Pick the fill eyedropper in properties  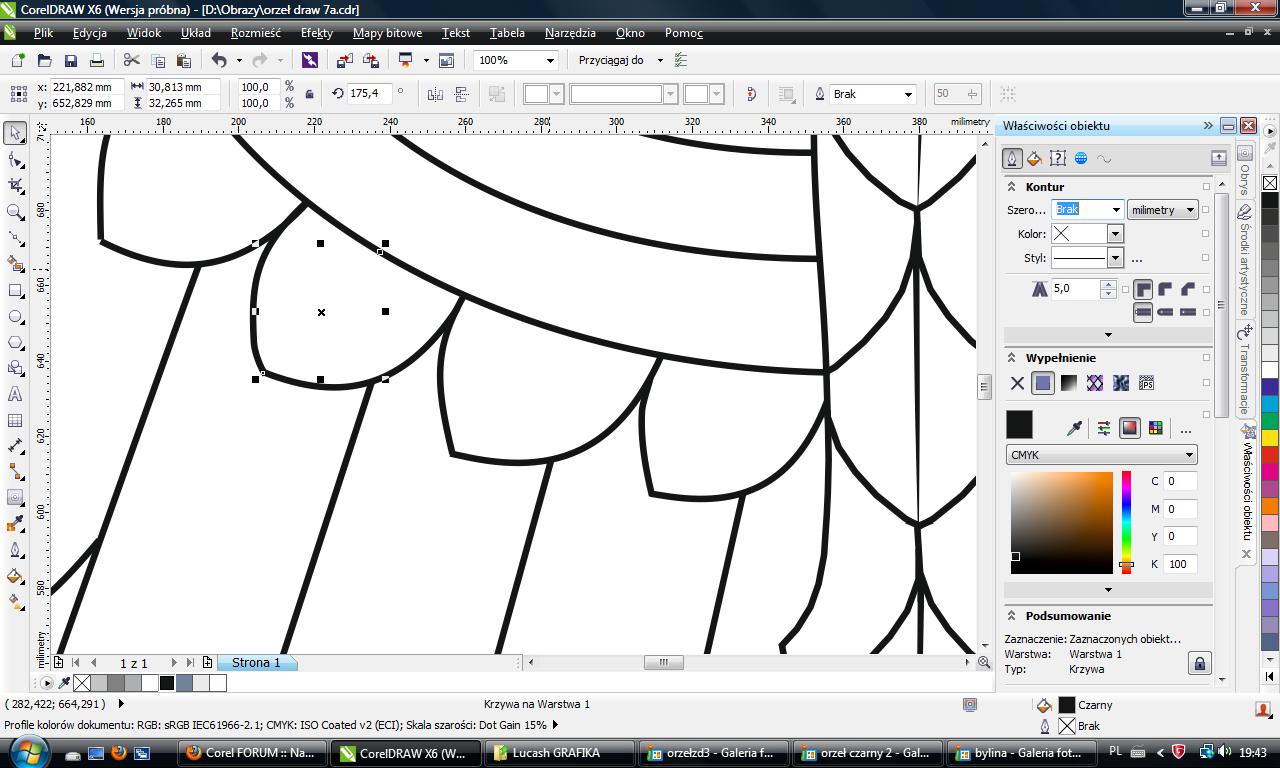pos(1074,428)
